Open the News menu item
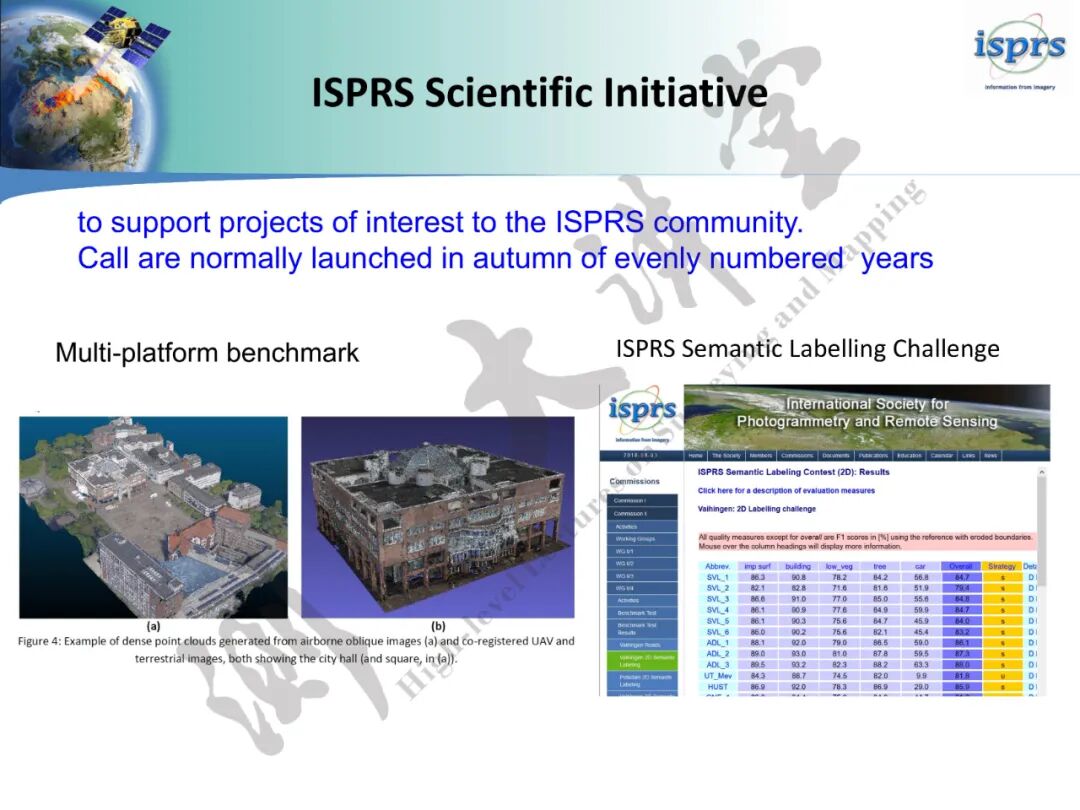This screenshot has height=810, width=1080. pos(990,455)
